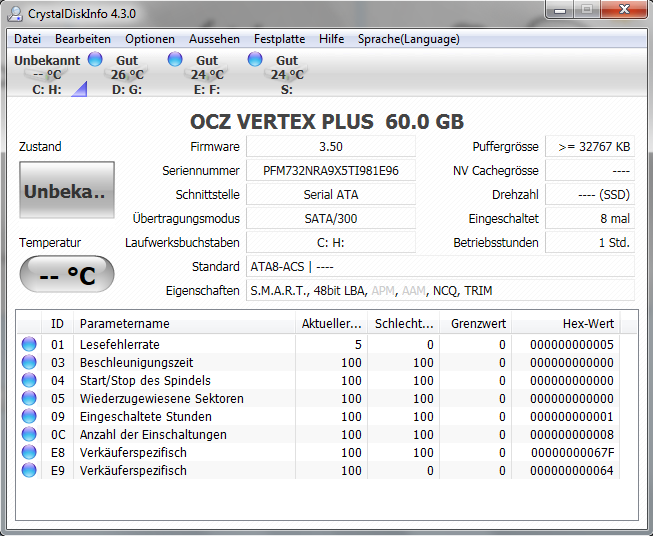This screenshot has width=653, height=536.
Task: Select the Anzahl der Einschaltungen attribute
Action: tap(153, 434)
